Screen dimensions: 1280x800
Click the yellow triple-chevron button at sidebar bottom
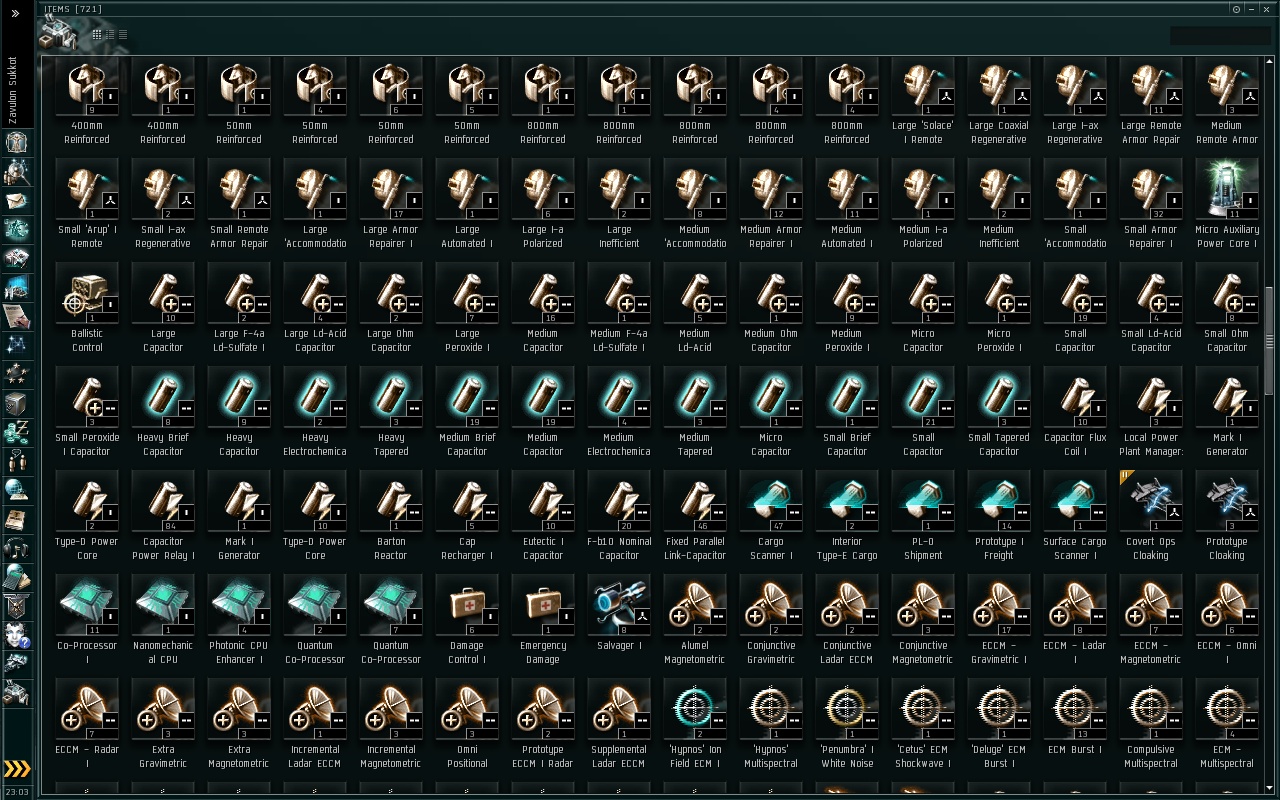pos(17,769)
